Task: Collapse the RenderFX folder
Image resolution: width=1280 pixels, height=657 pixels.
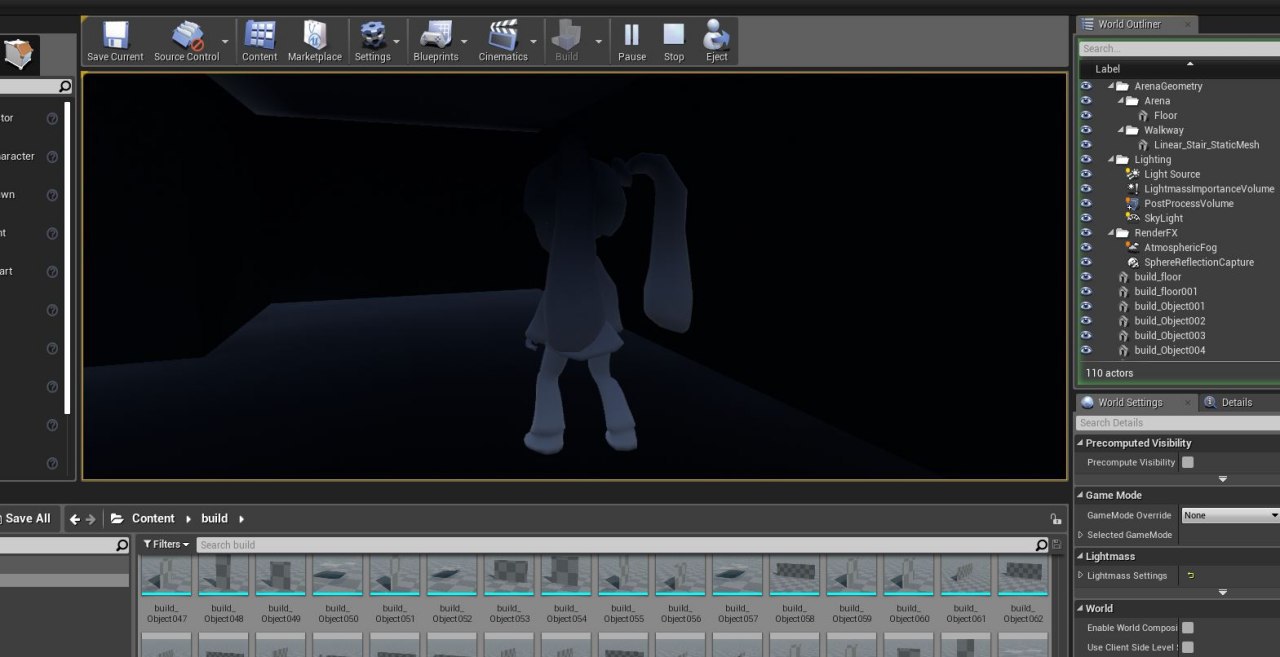Action: (1110, 233)
